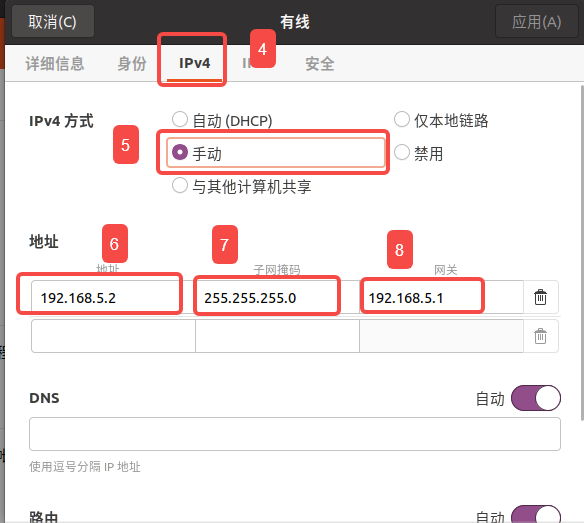
Task: Open the 身份 tab
Action: [132, 64]
